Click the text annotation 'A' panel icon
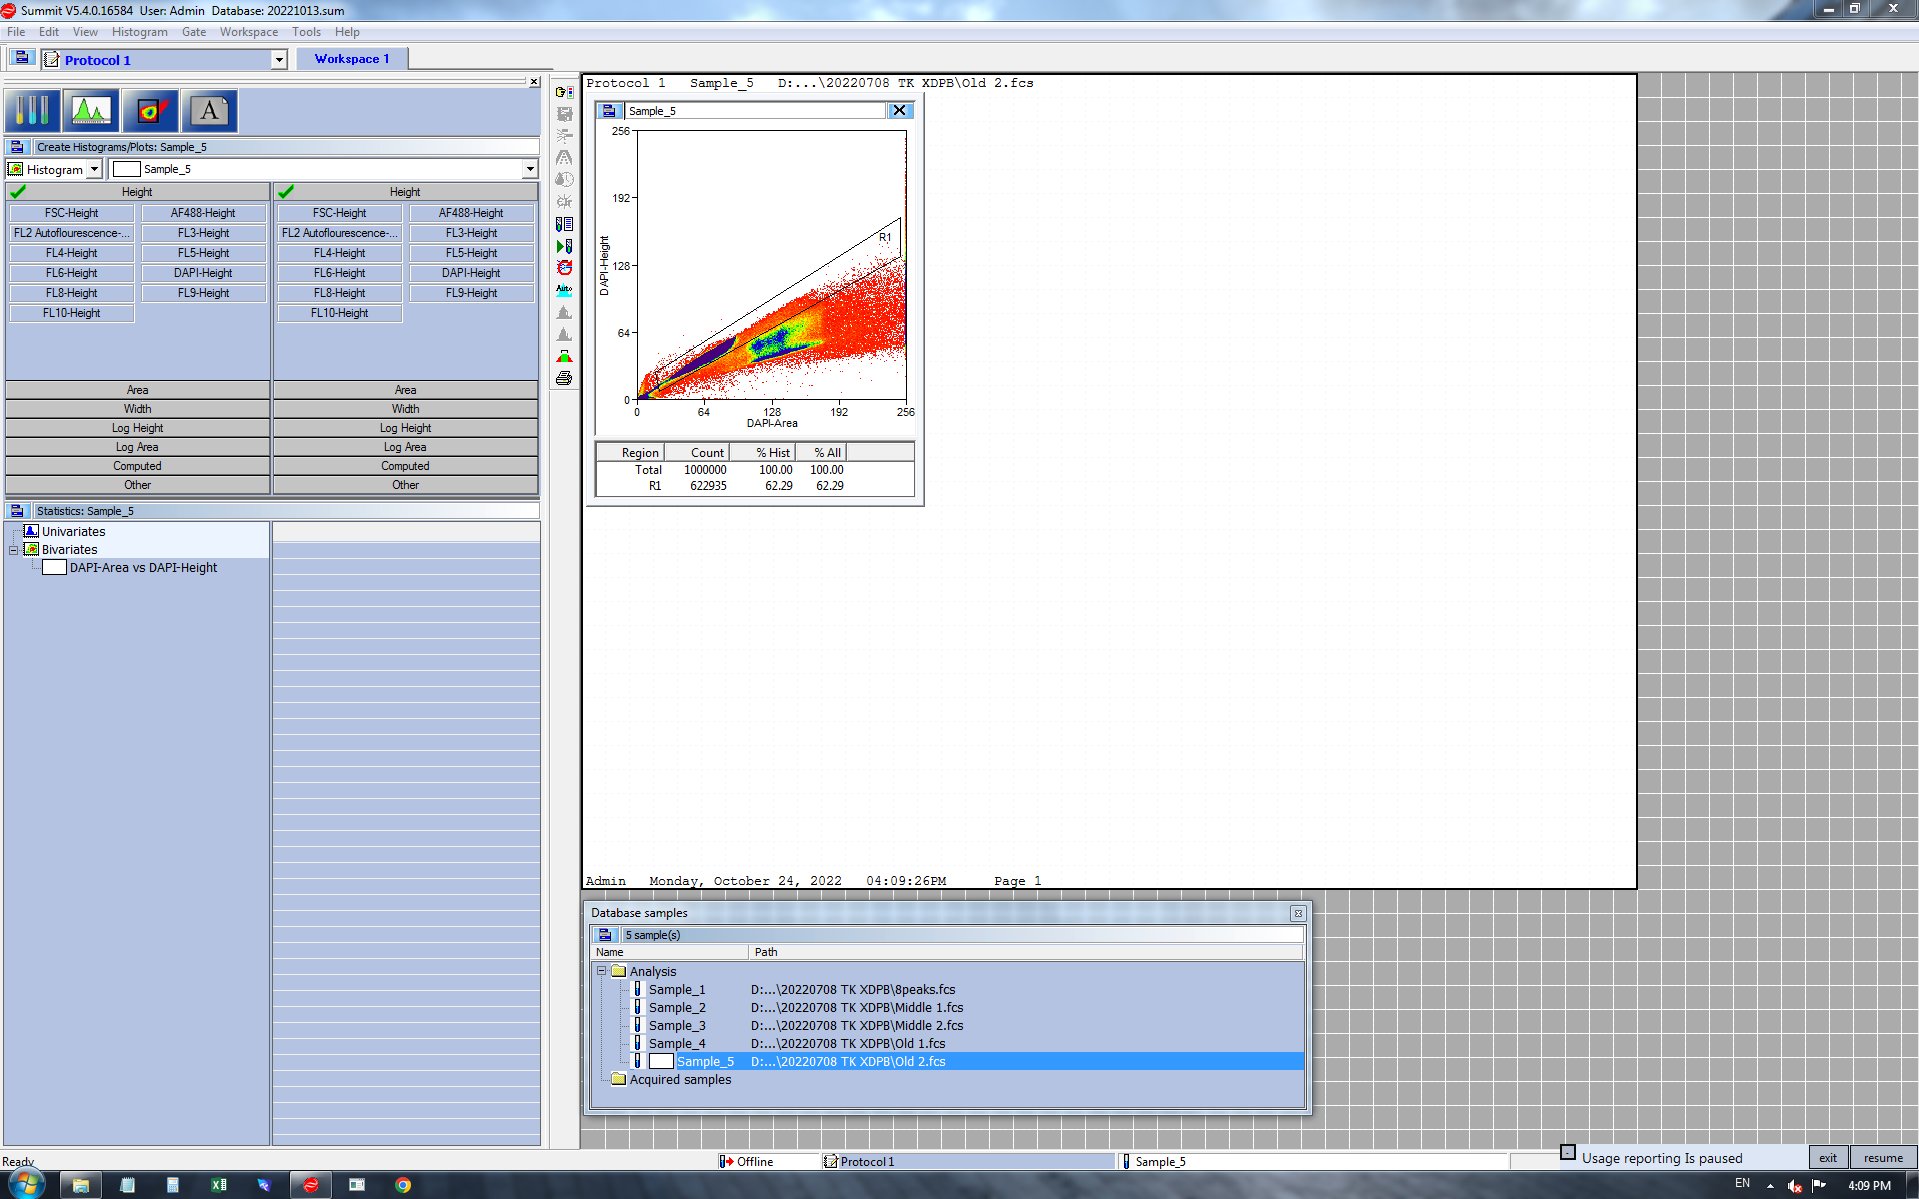The height and width of the screenshot is (1199, 1919). pos(209,110)
